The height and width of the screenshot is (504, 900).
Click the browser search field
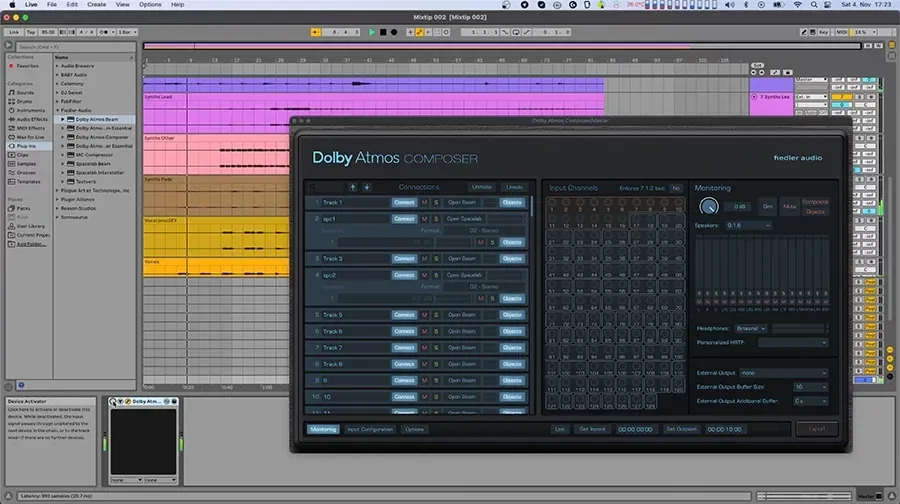[x=75, y=46]
